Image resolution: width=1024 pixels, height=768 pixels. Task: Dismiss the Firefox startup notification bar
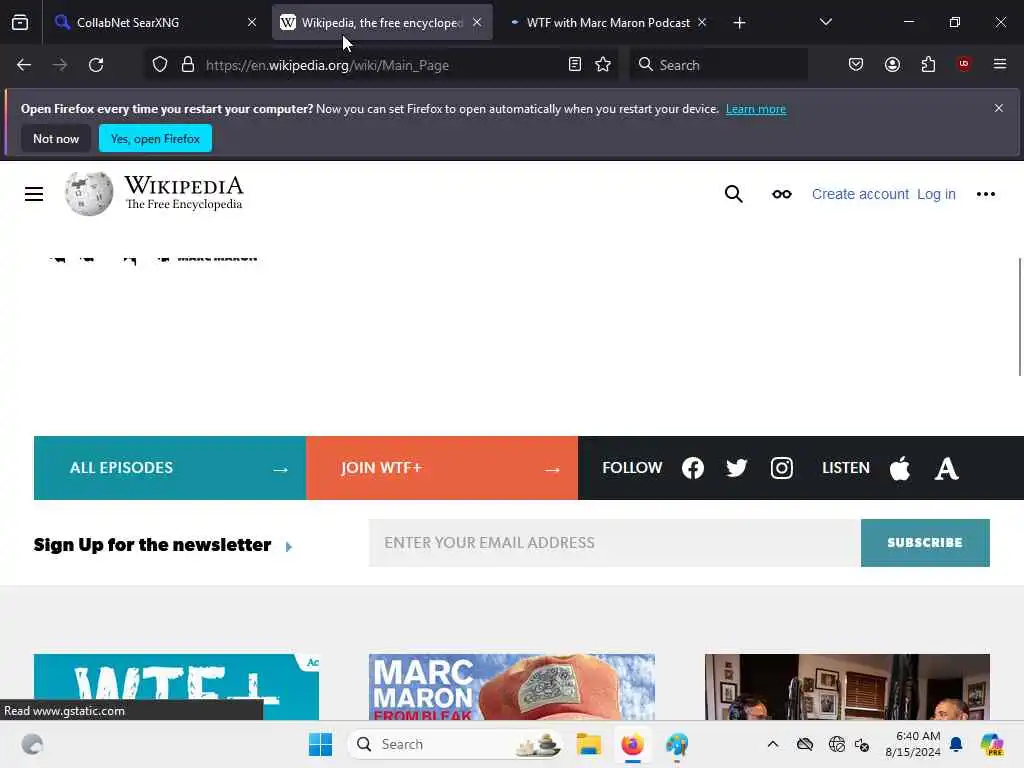tap(999, 108)
